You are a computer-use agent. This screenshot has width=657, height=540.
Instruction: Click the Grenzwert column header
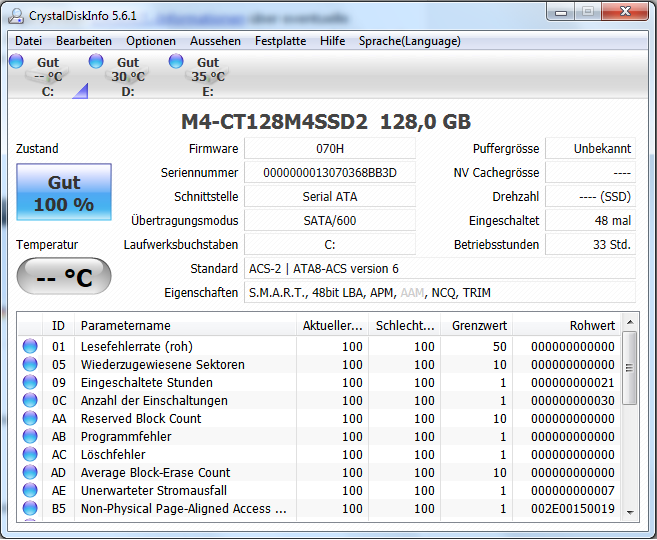pos(477,326)
